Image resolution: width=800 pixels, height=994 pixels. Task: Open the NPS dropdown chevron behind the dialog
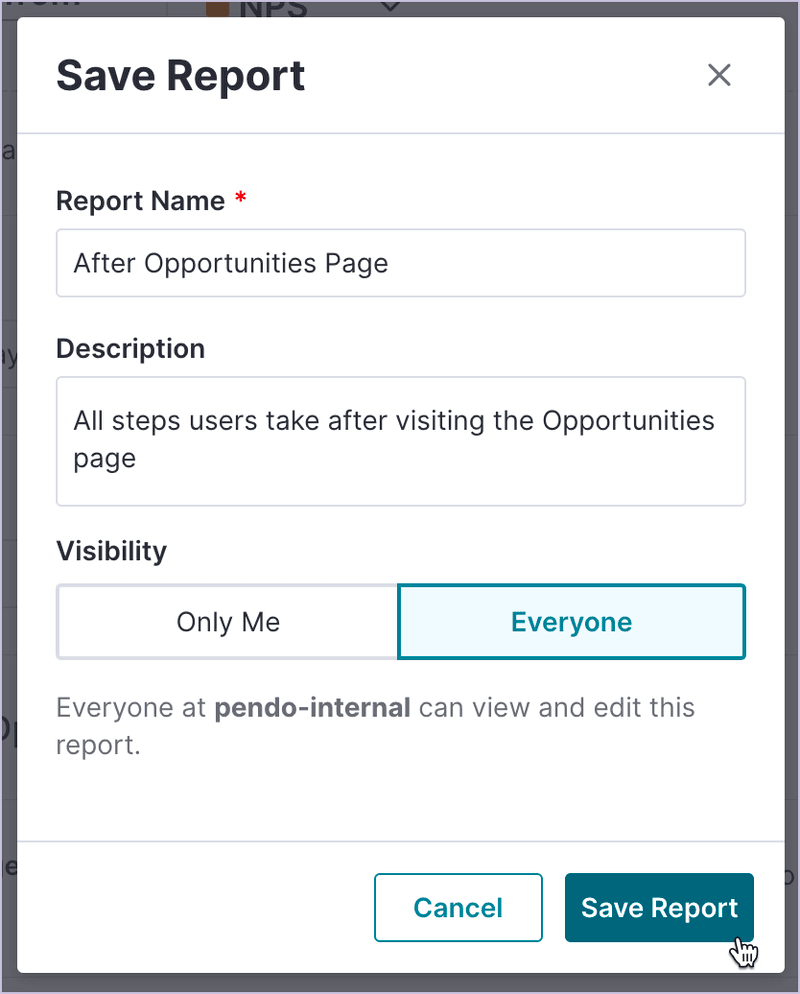coord(388,8)
